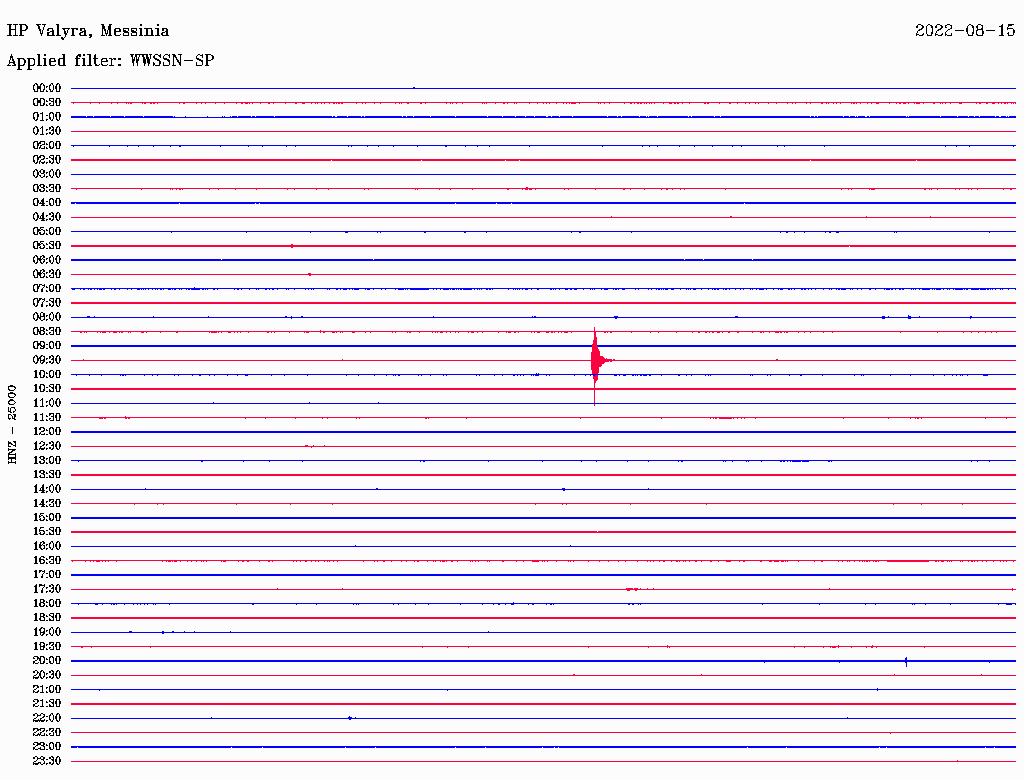
Task: Click the 19:30 time label
Action: tap(46, 647)
